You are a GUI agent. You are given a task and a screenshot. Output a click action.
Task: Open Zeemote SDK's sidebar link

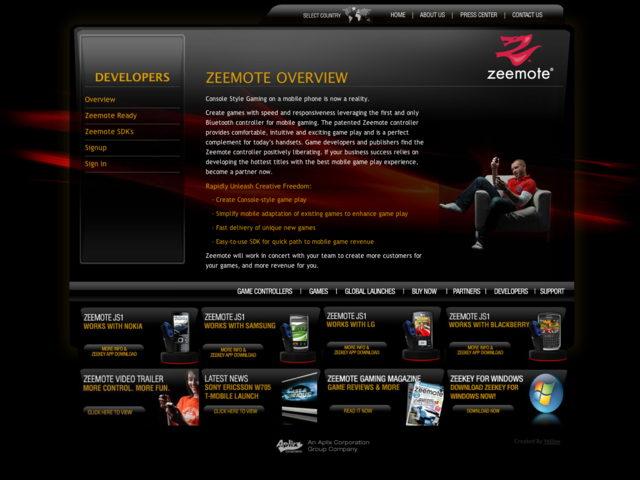[109, 131]
